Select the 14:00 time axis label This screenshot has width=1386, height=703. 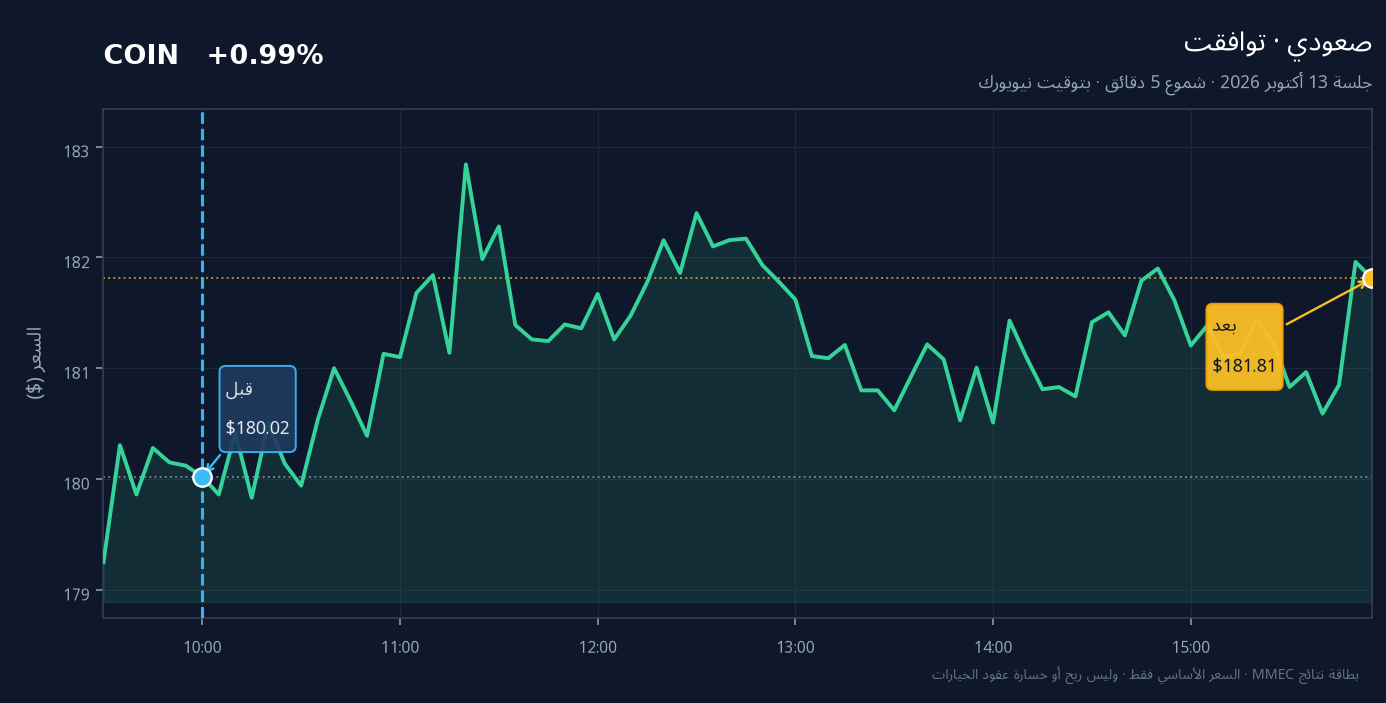[x=992, y=647]
